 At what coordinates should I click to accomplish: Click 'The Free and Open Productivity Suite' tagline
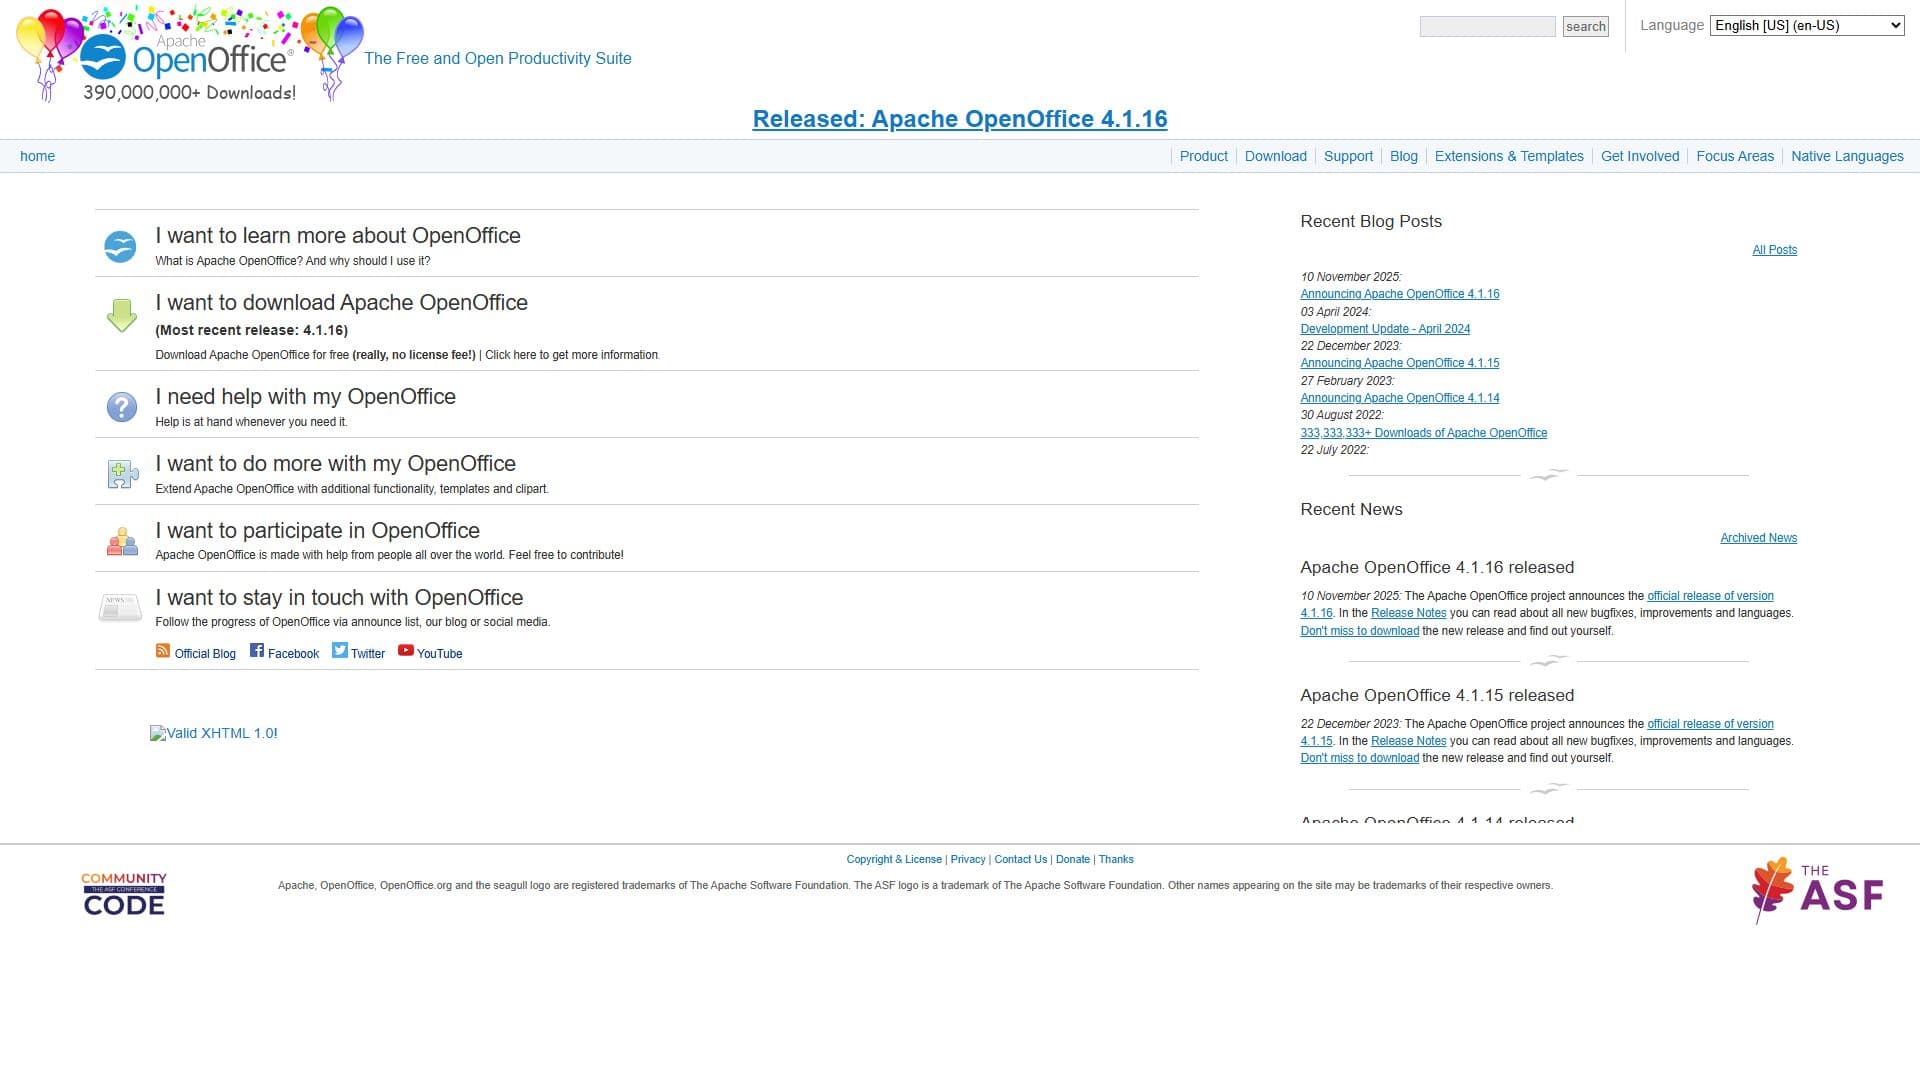[x=498, y=58]
